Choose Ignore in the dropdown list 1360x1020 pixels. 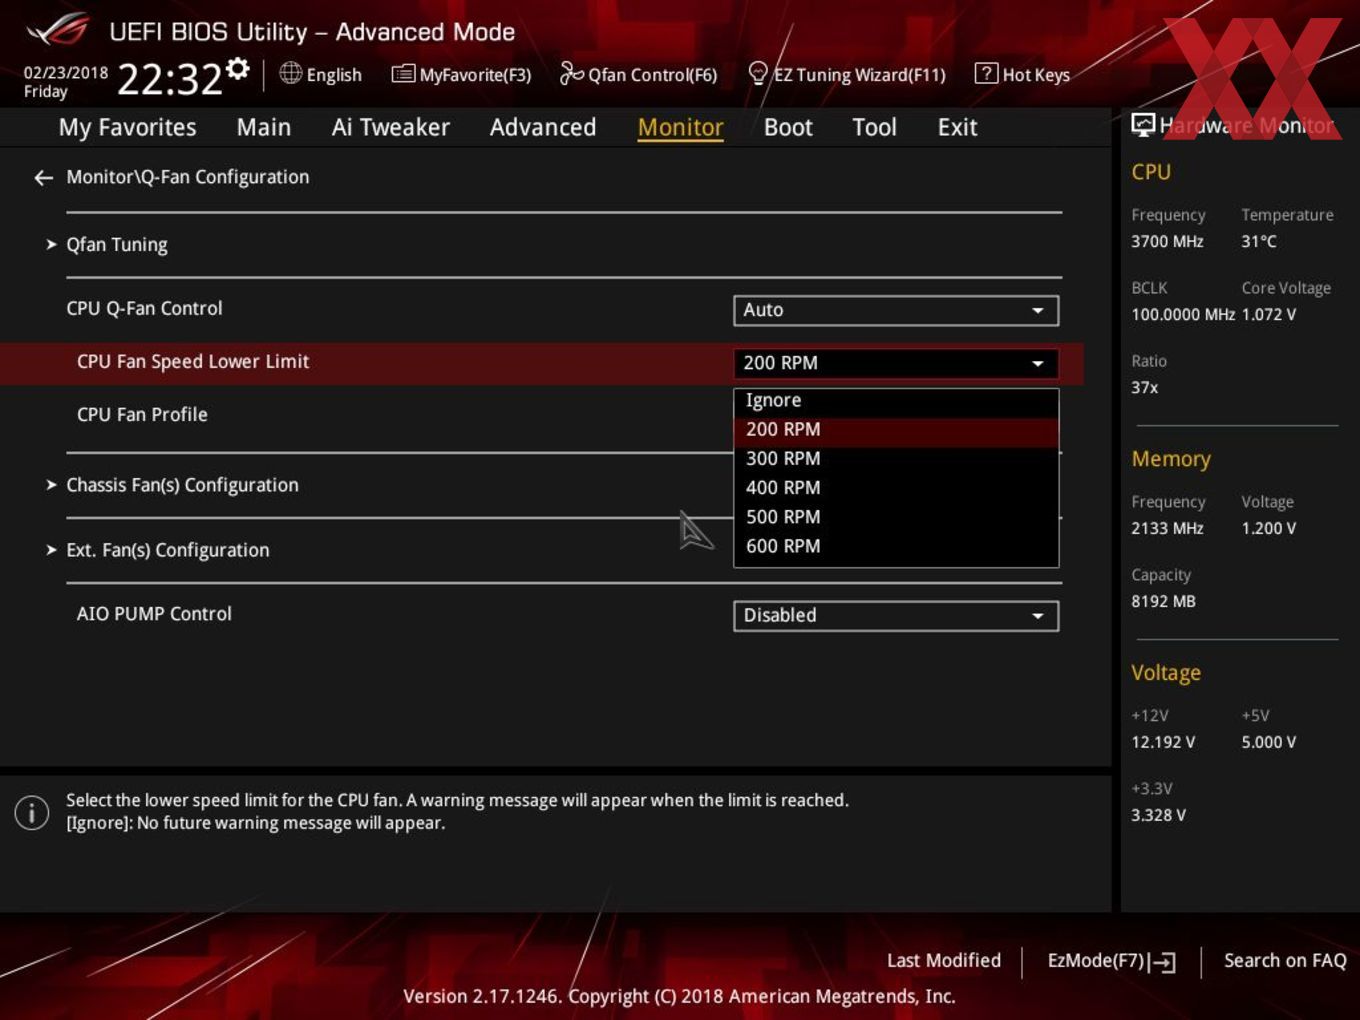pyautogui.click(x=896, y=400)
